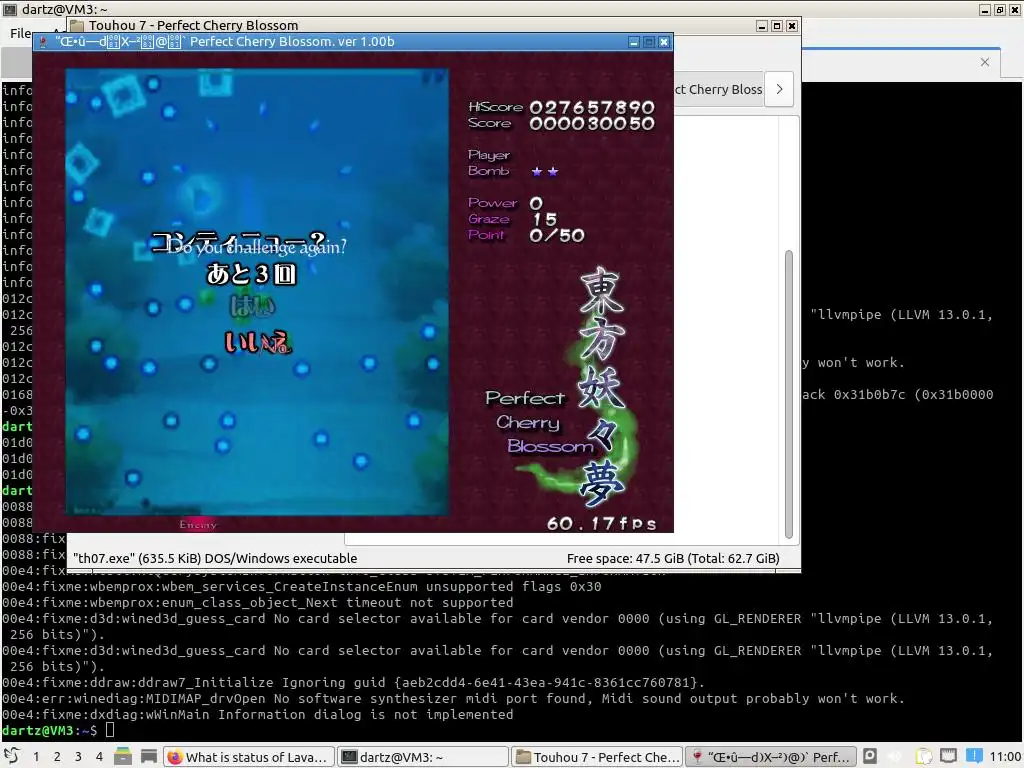Click the 'Information dialog is not implemented' terminal line
Screen dimensions: 1024x768
[257, 714]
